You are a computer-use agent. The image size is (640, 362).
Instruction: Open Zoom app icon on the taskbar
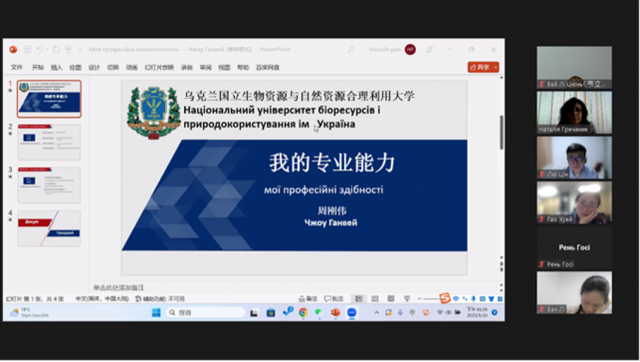pos(352,313)
